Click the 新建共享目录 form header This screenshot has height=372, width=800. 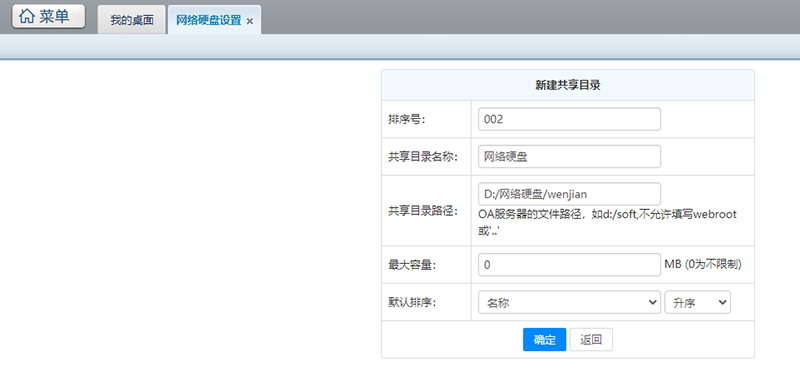(567, 85)
